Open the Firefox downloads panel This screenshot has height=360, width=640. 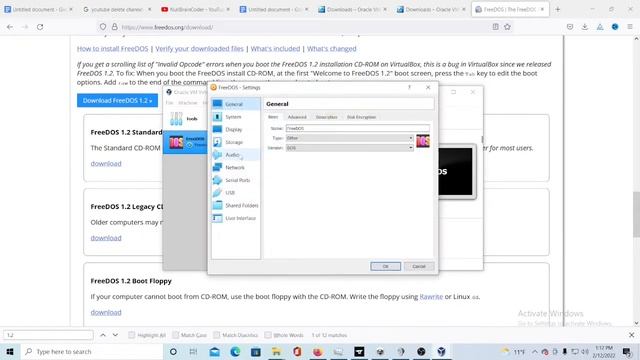[585, 27]
